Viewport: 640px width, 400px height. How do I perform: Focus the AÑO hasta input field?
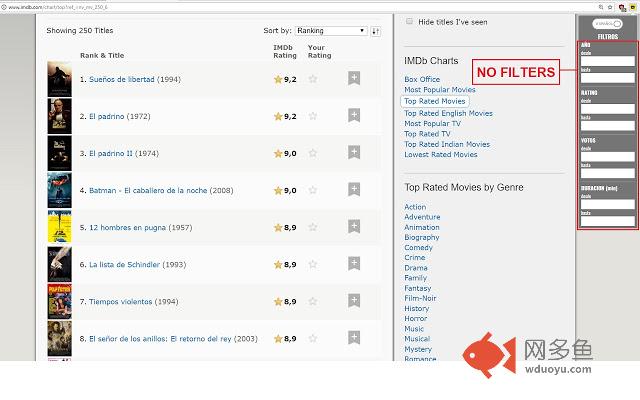point(607,78)
